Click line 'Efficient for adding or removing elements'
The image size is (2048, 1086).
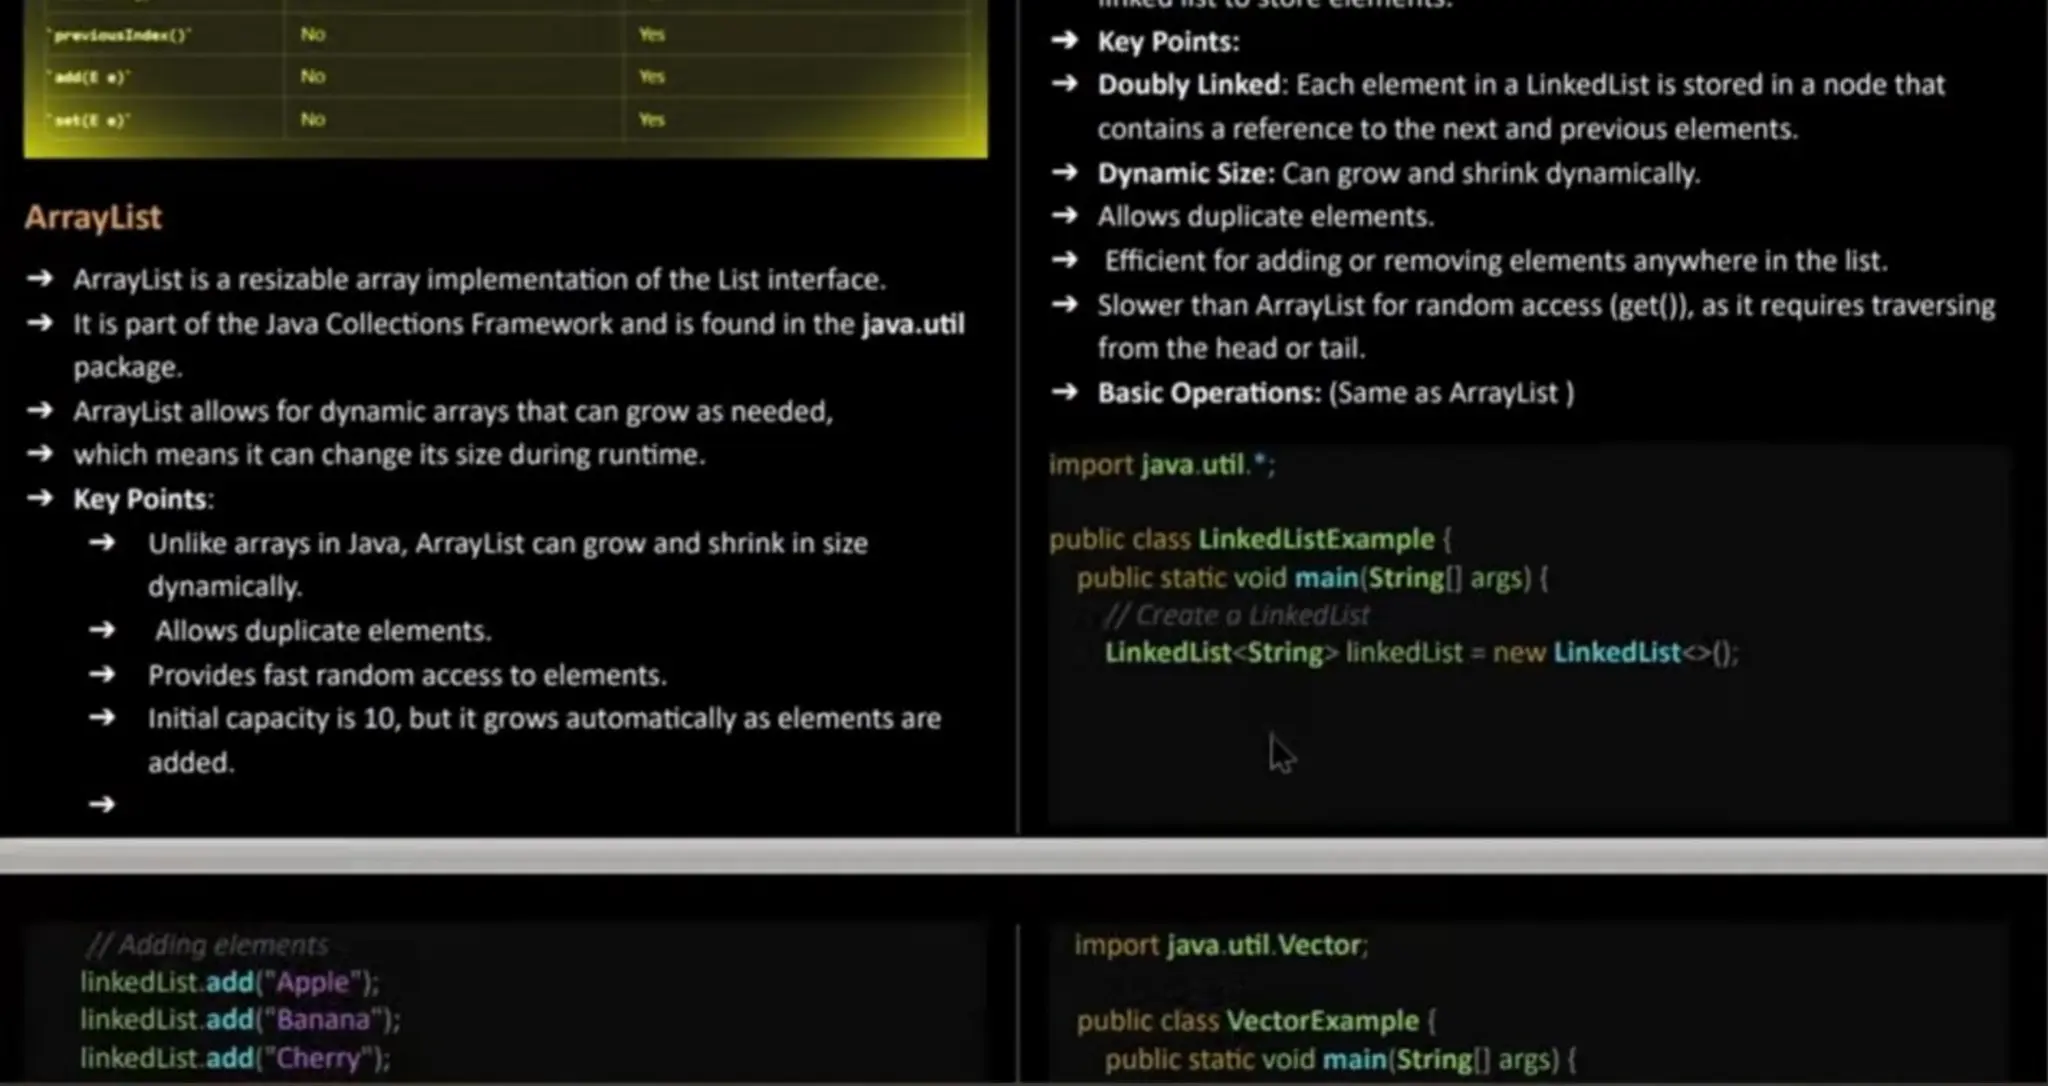point(1496,261)
